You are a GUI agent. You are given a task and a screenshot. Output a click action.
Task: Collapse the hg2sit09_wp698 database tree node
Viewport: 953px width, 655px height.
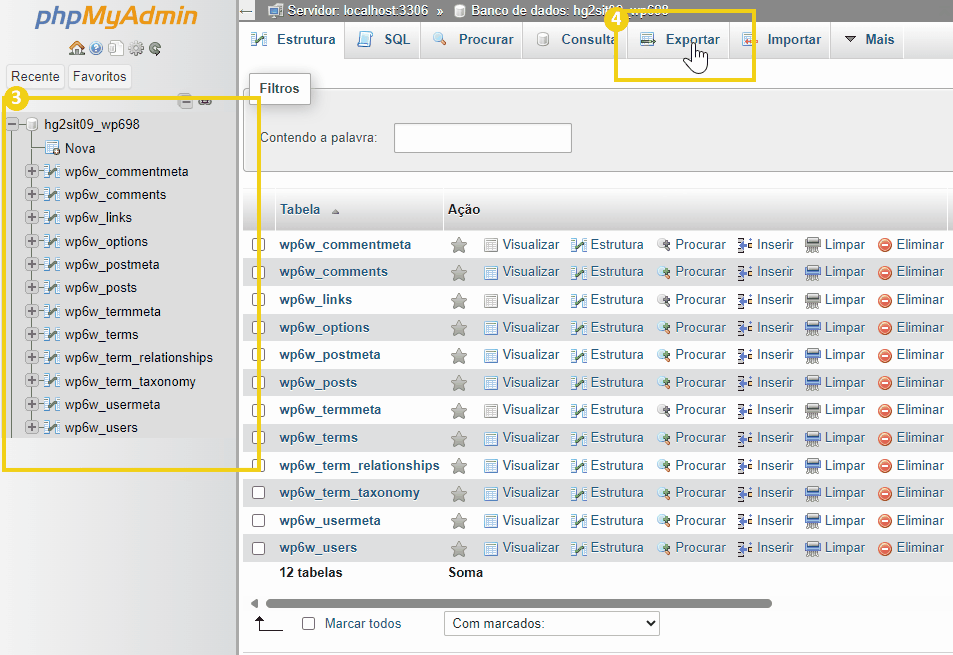(x=12, y=125)
